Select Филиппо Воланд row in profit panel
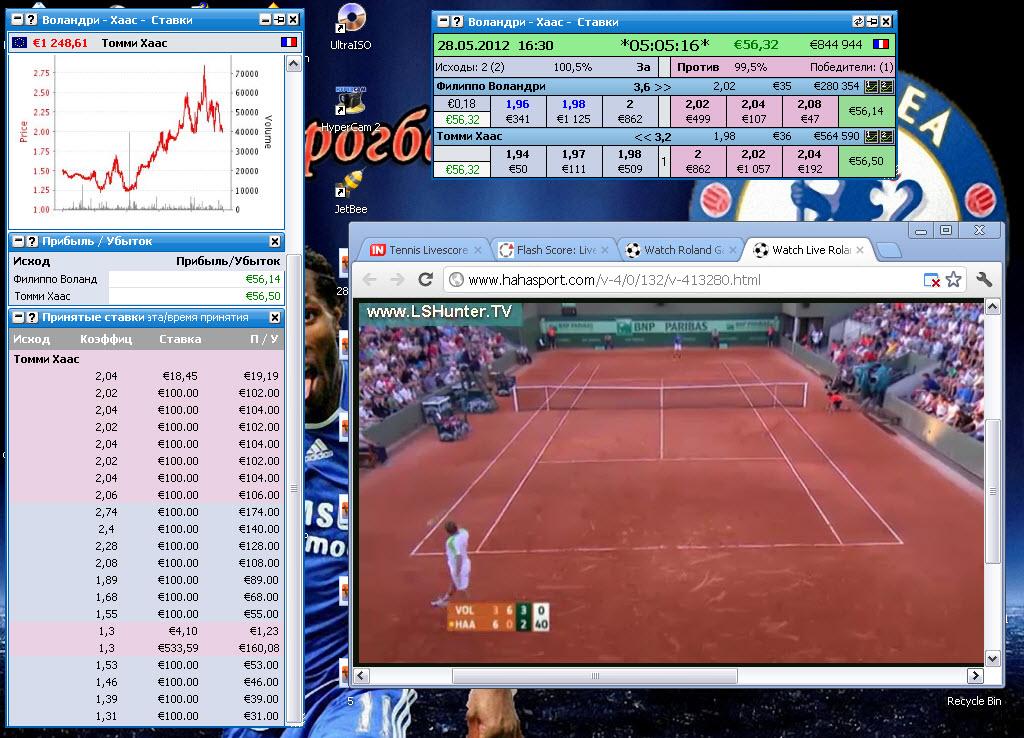 [x=147, y=279]
